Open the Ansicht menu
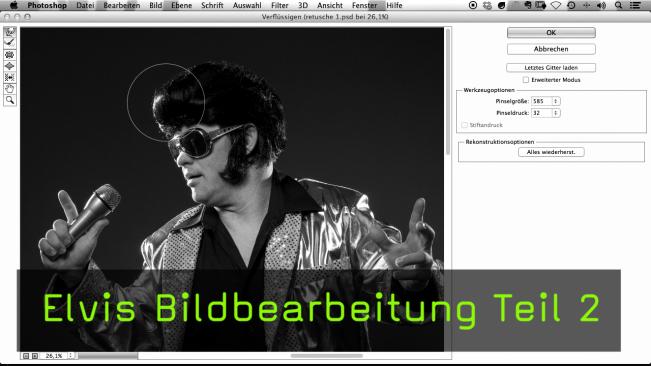 tap(330, 5)
